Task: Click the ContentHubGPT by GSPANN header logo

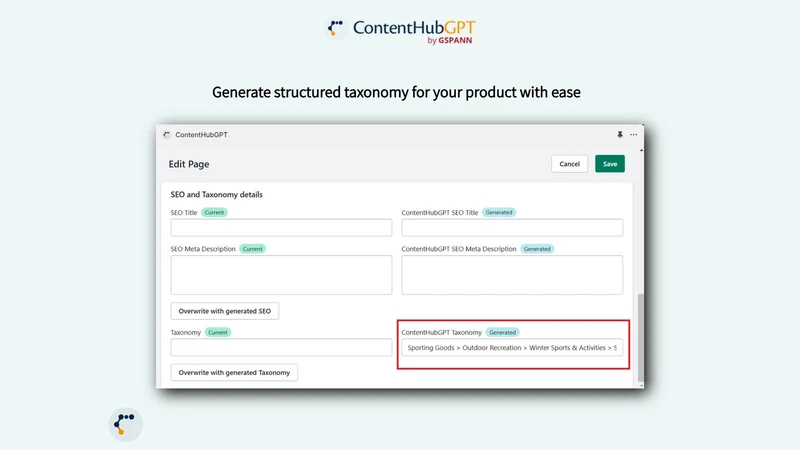Action: [401, 31]
